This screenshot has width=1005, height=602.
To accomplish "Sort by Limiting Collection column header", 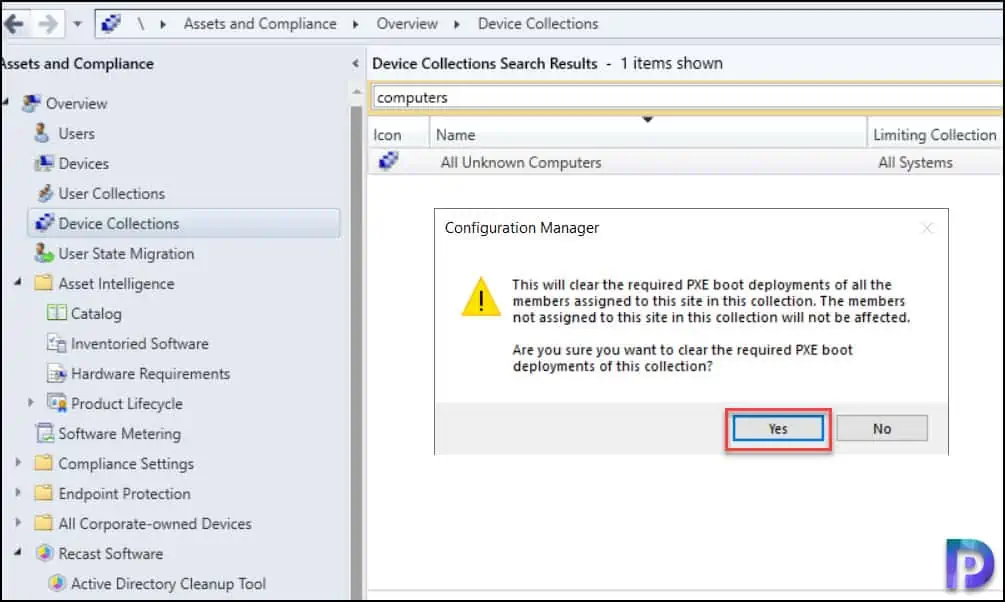I will tap(935, 135).
